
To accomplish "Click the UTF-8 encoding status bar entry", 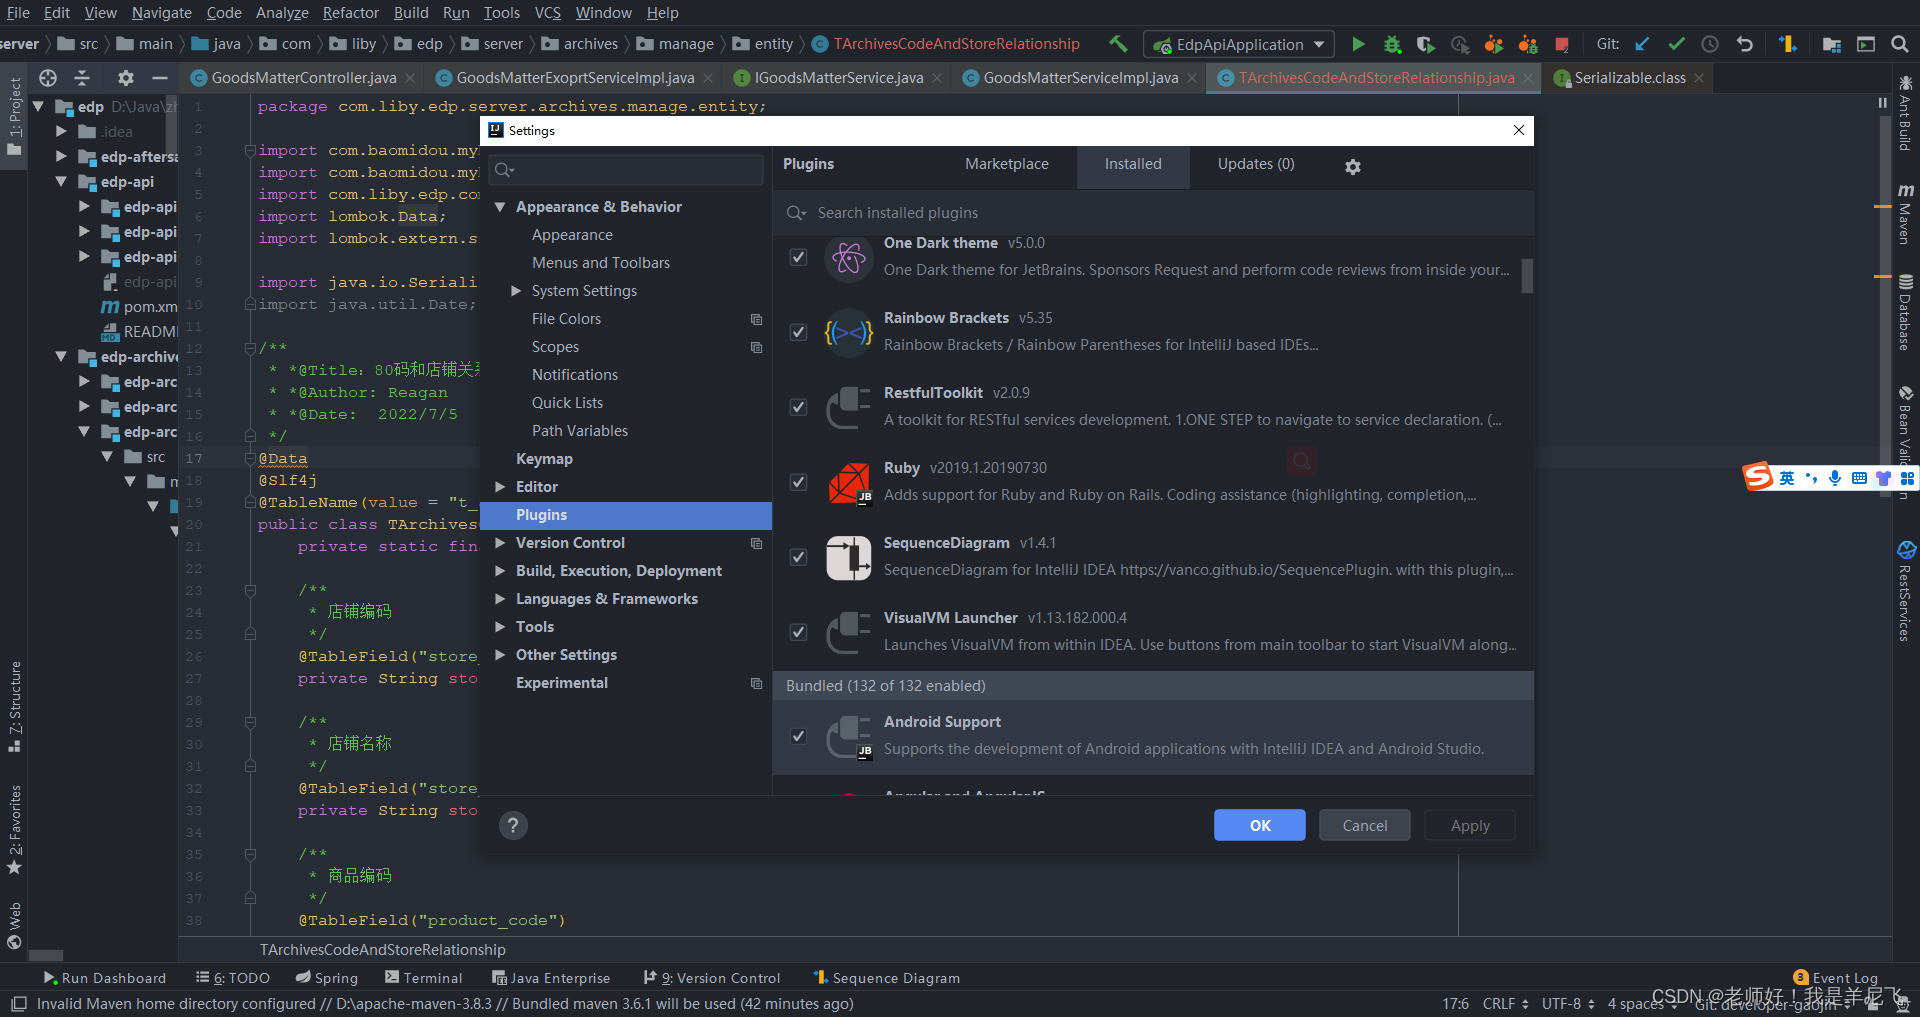I will [1567, 1003].
